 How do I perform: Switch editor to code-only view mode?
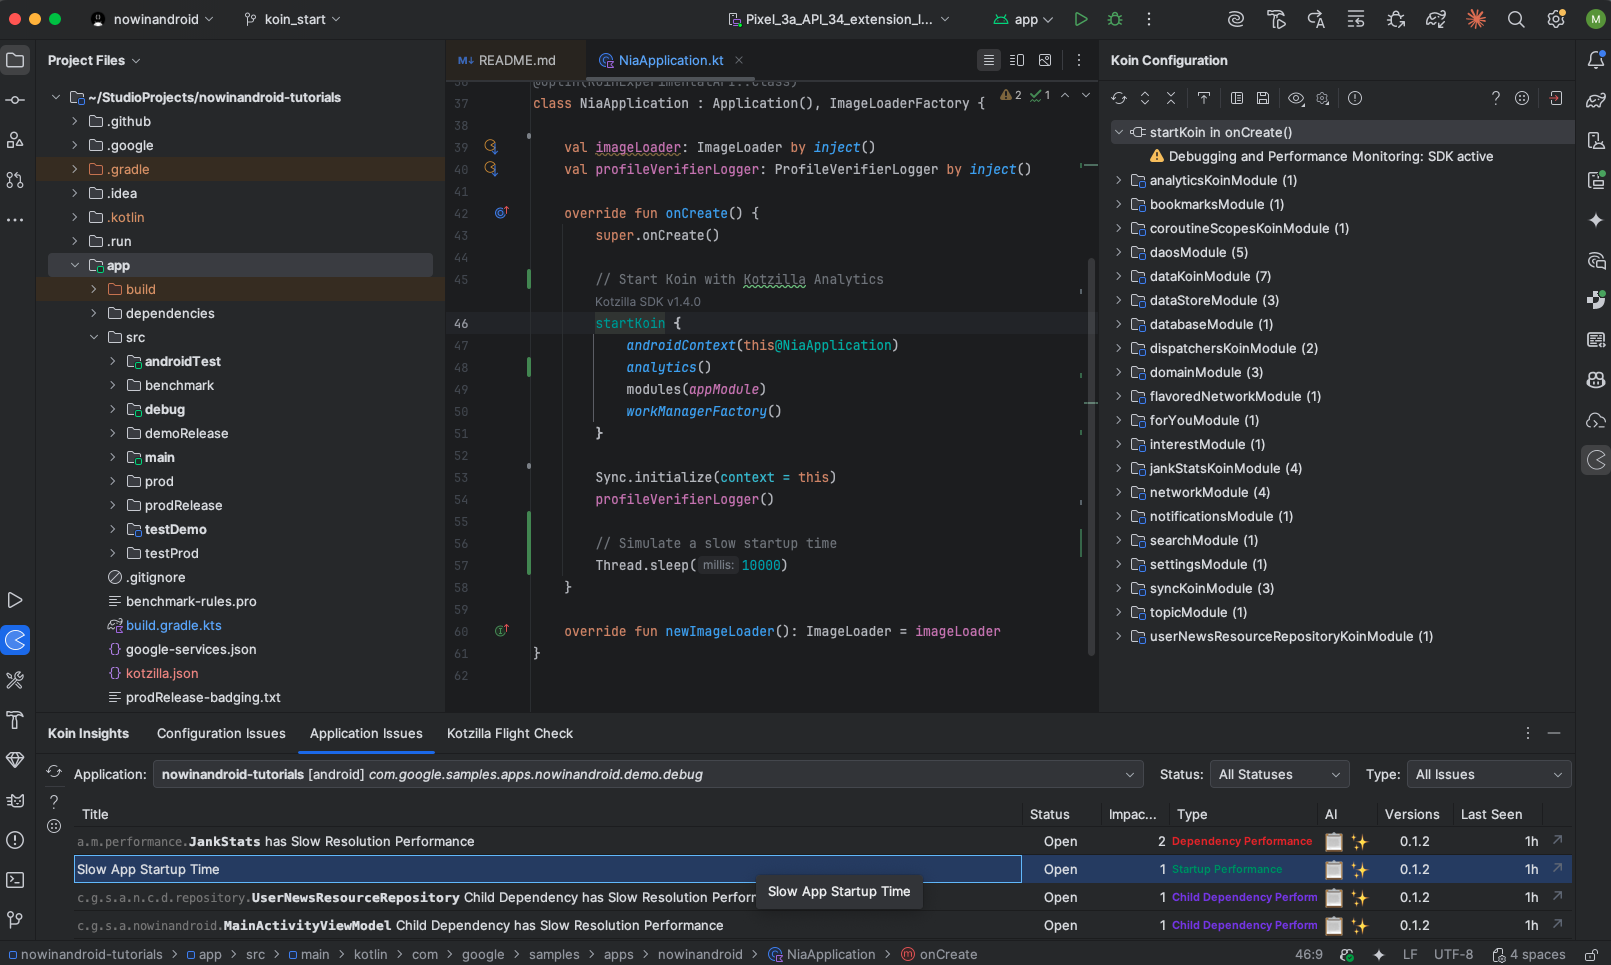(988, 60)
